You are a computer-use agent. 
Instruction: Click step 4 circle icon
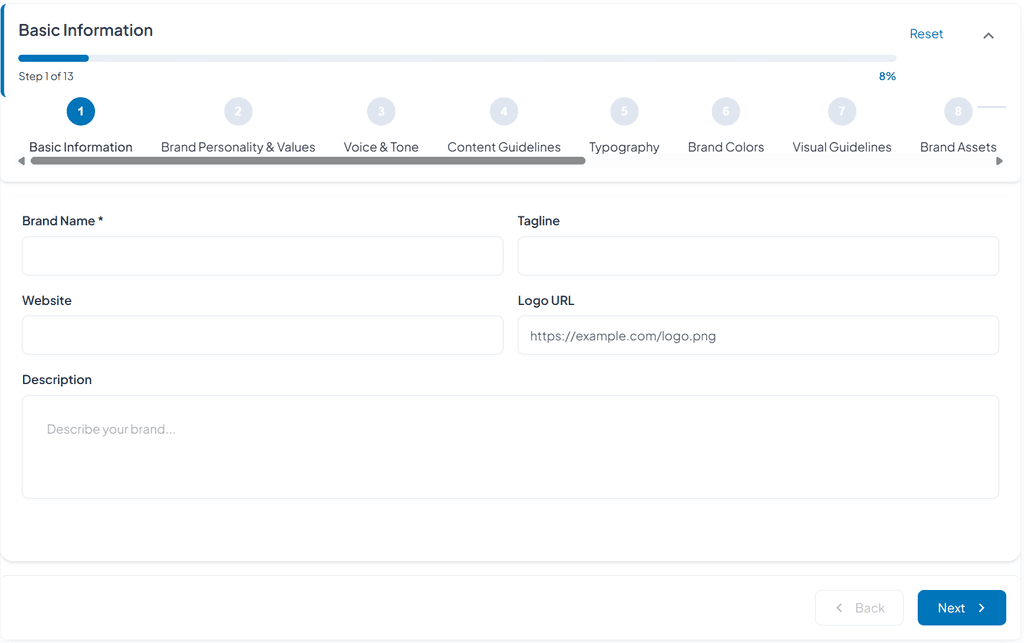[x=504, y=112]
